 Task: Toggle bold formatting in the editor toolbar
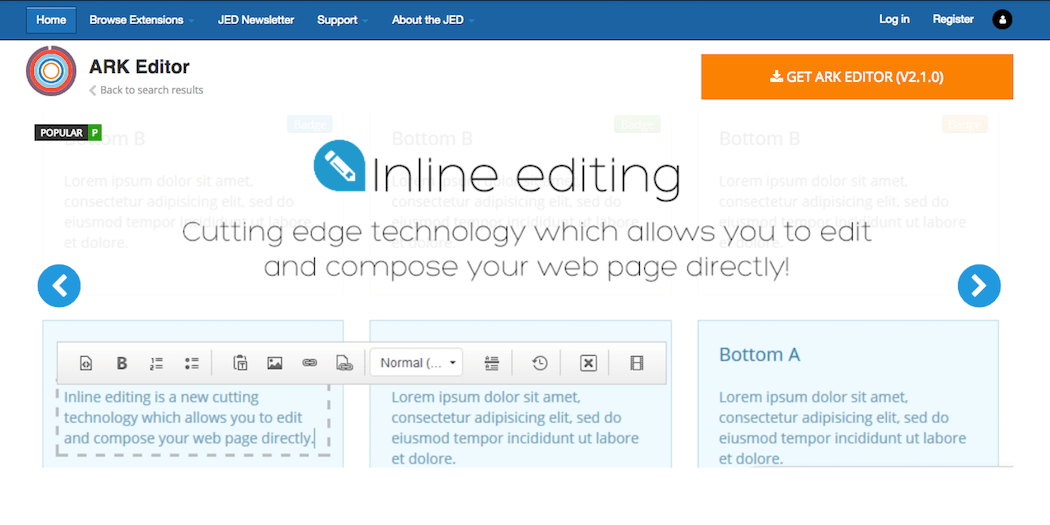122,363
